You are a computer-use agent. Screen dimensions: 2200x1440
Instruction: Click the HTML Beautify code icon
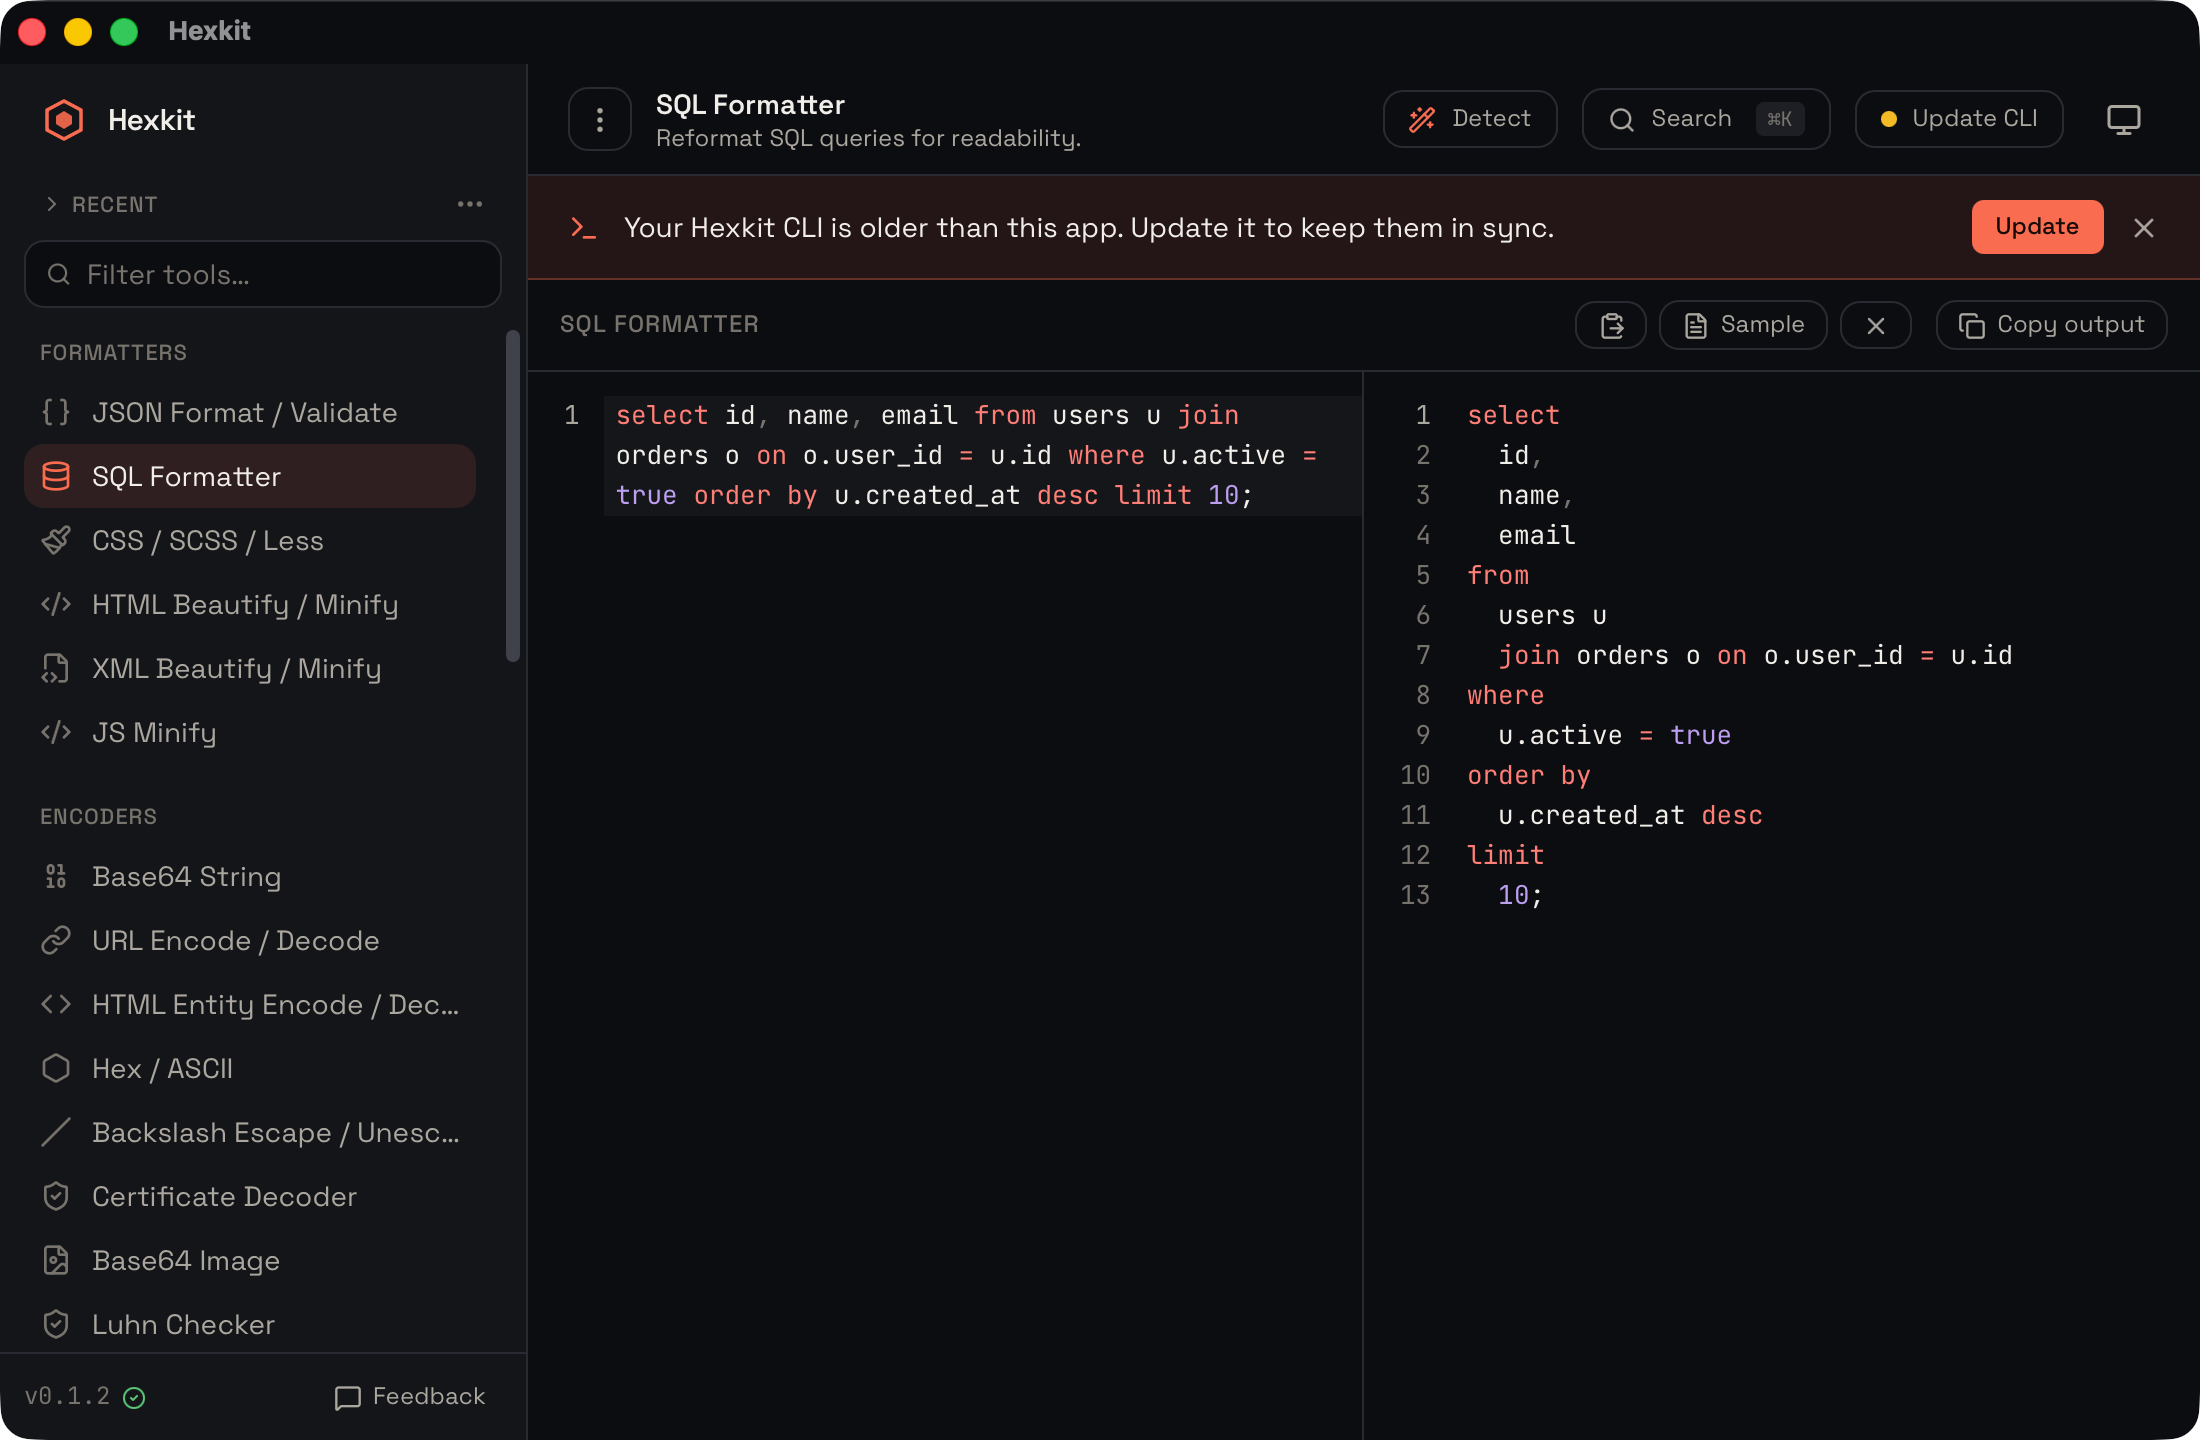point(56,604)
